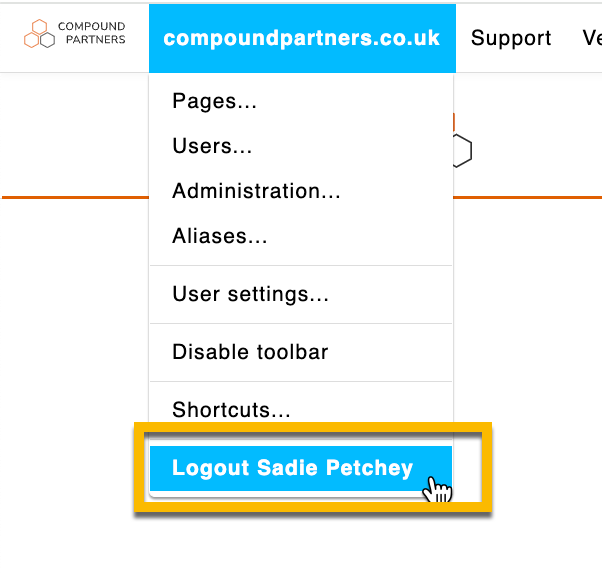The width and height of the screenshot is (602, 576).
Task: Click the orange divider line under Support
Action: pyautogui.click(x=528, y=197)
